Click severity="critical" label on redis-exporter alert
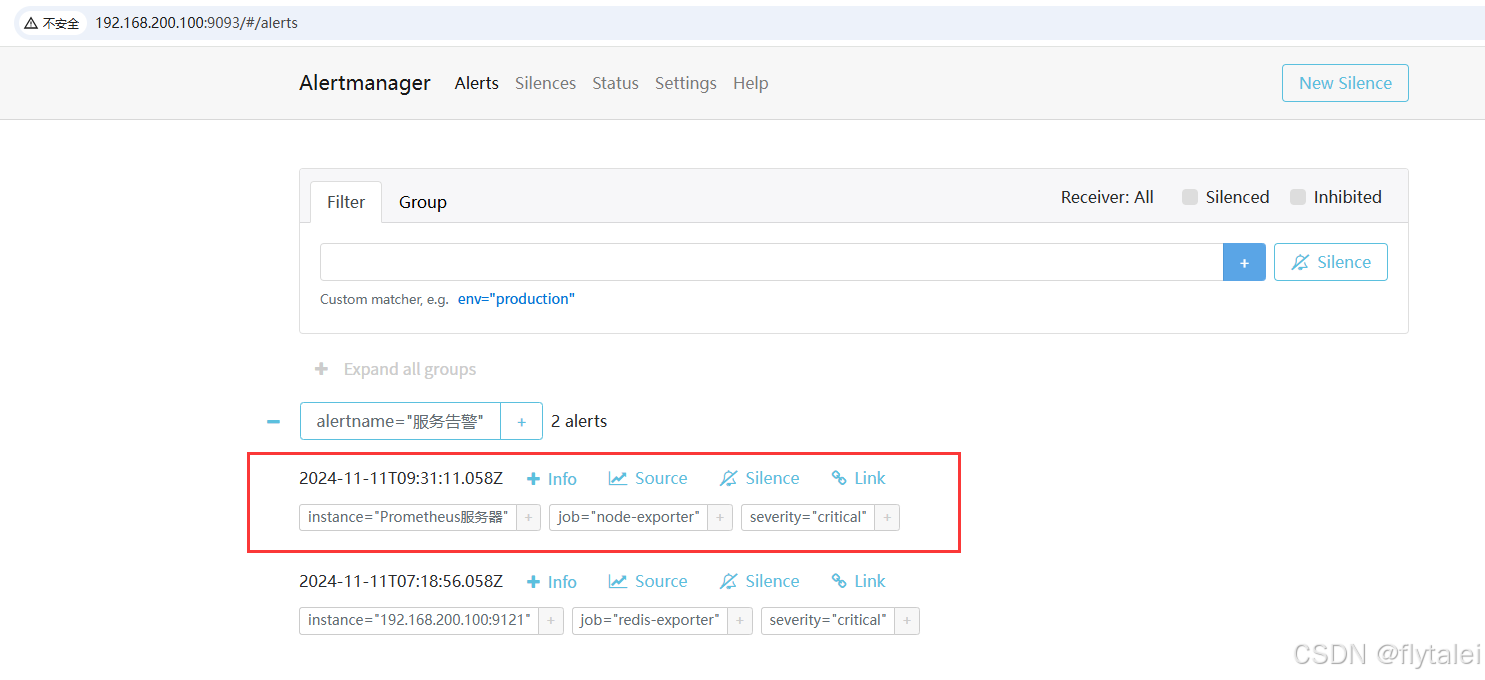This screenshot has width=1485, height=680. 828,620
